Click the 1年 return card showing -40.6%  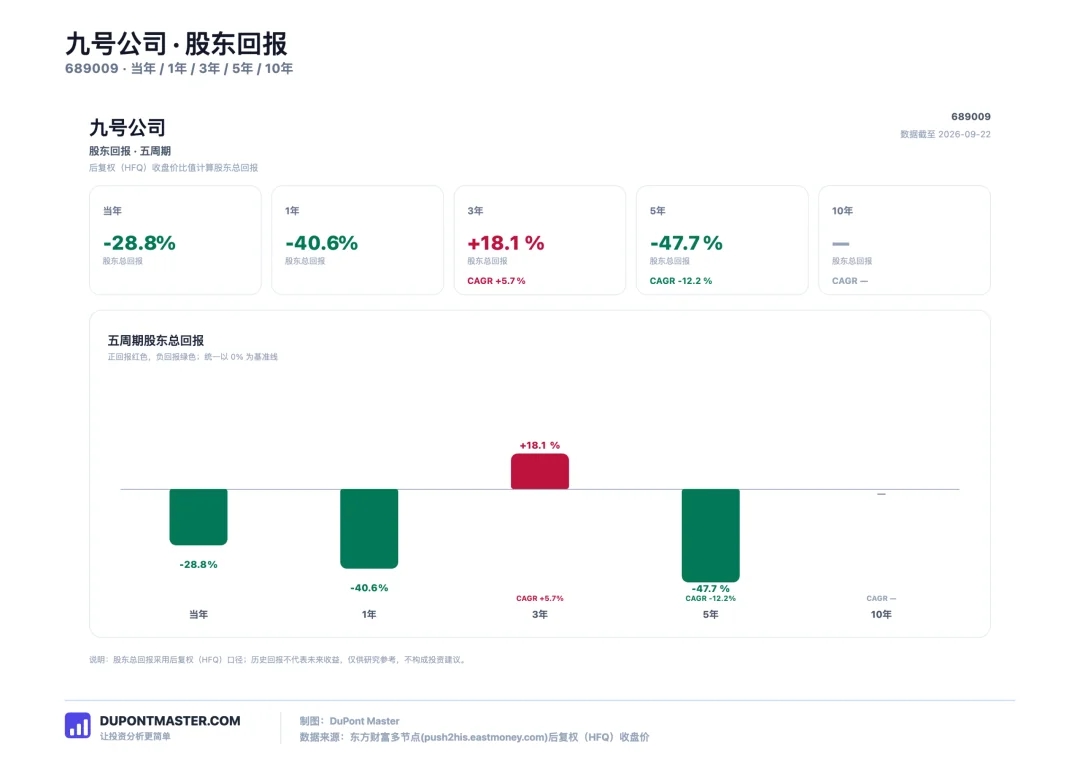point(357,240)
